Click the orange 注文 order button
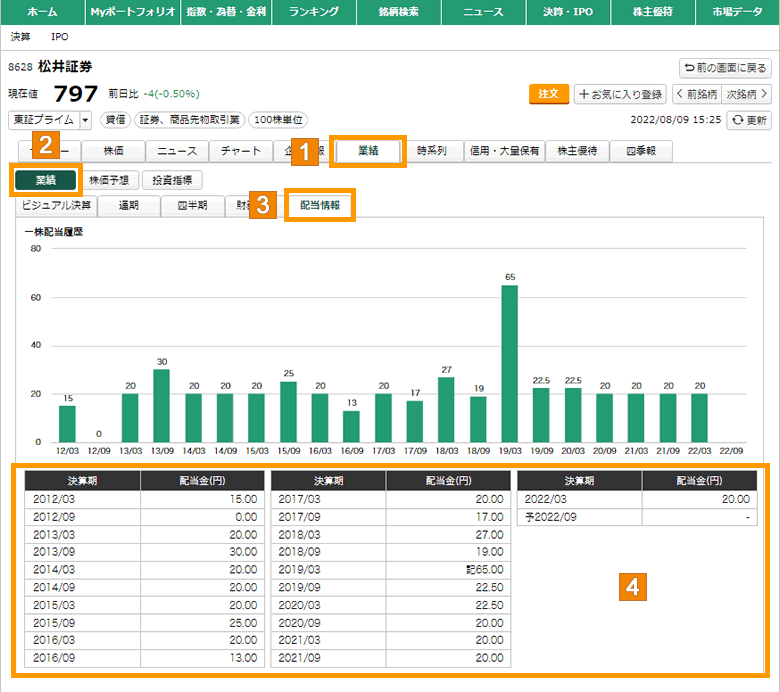 (x=549, y=94)
